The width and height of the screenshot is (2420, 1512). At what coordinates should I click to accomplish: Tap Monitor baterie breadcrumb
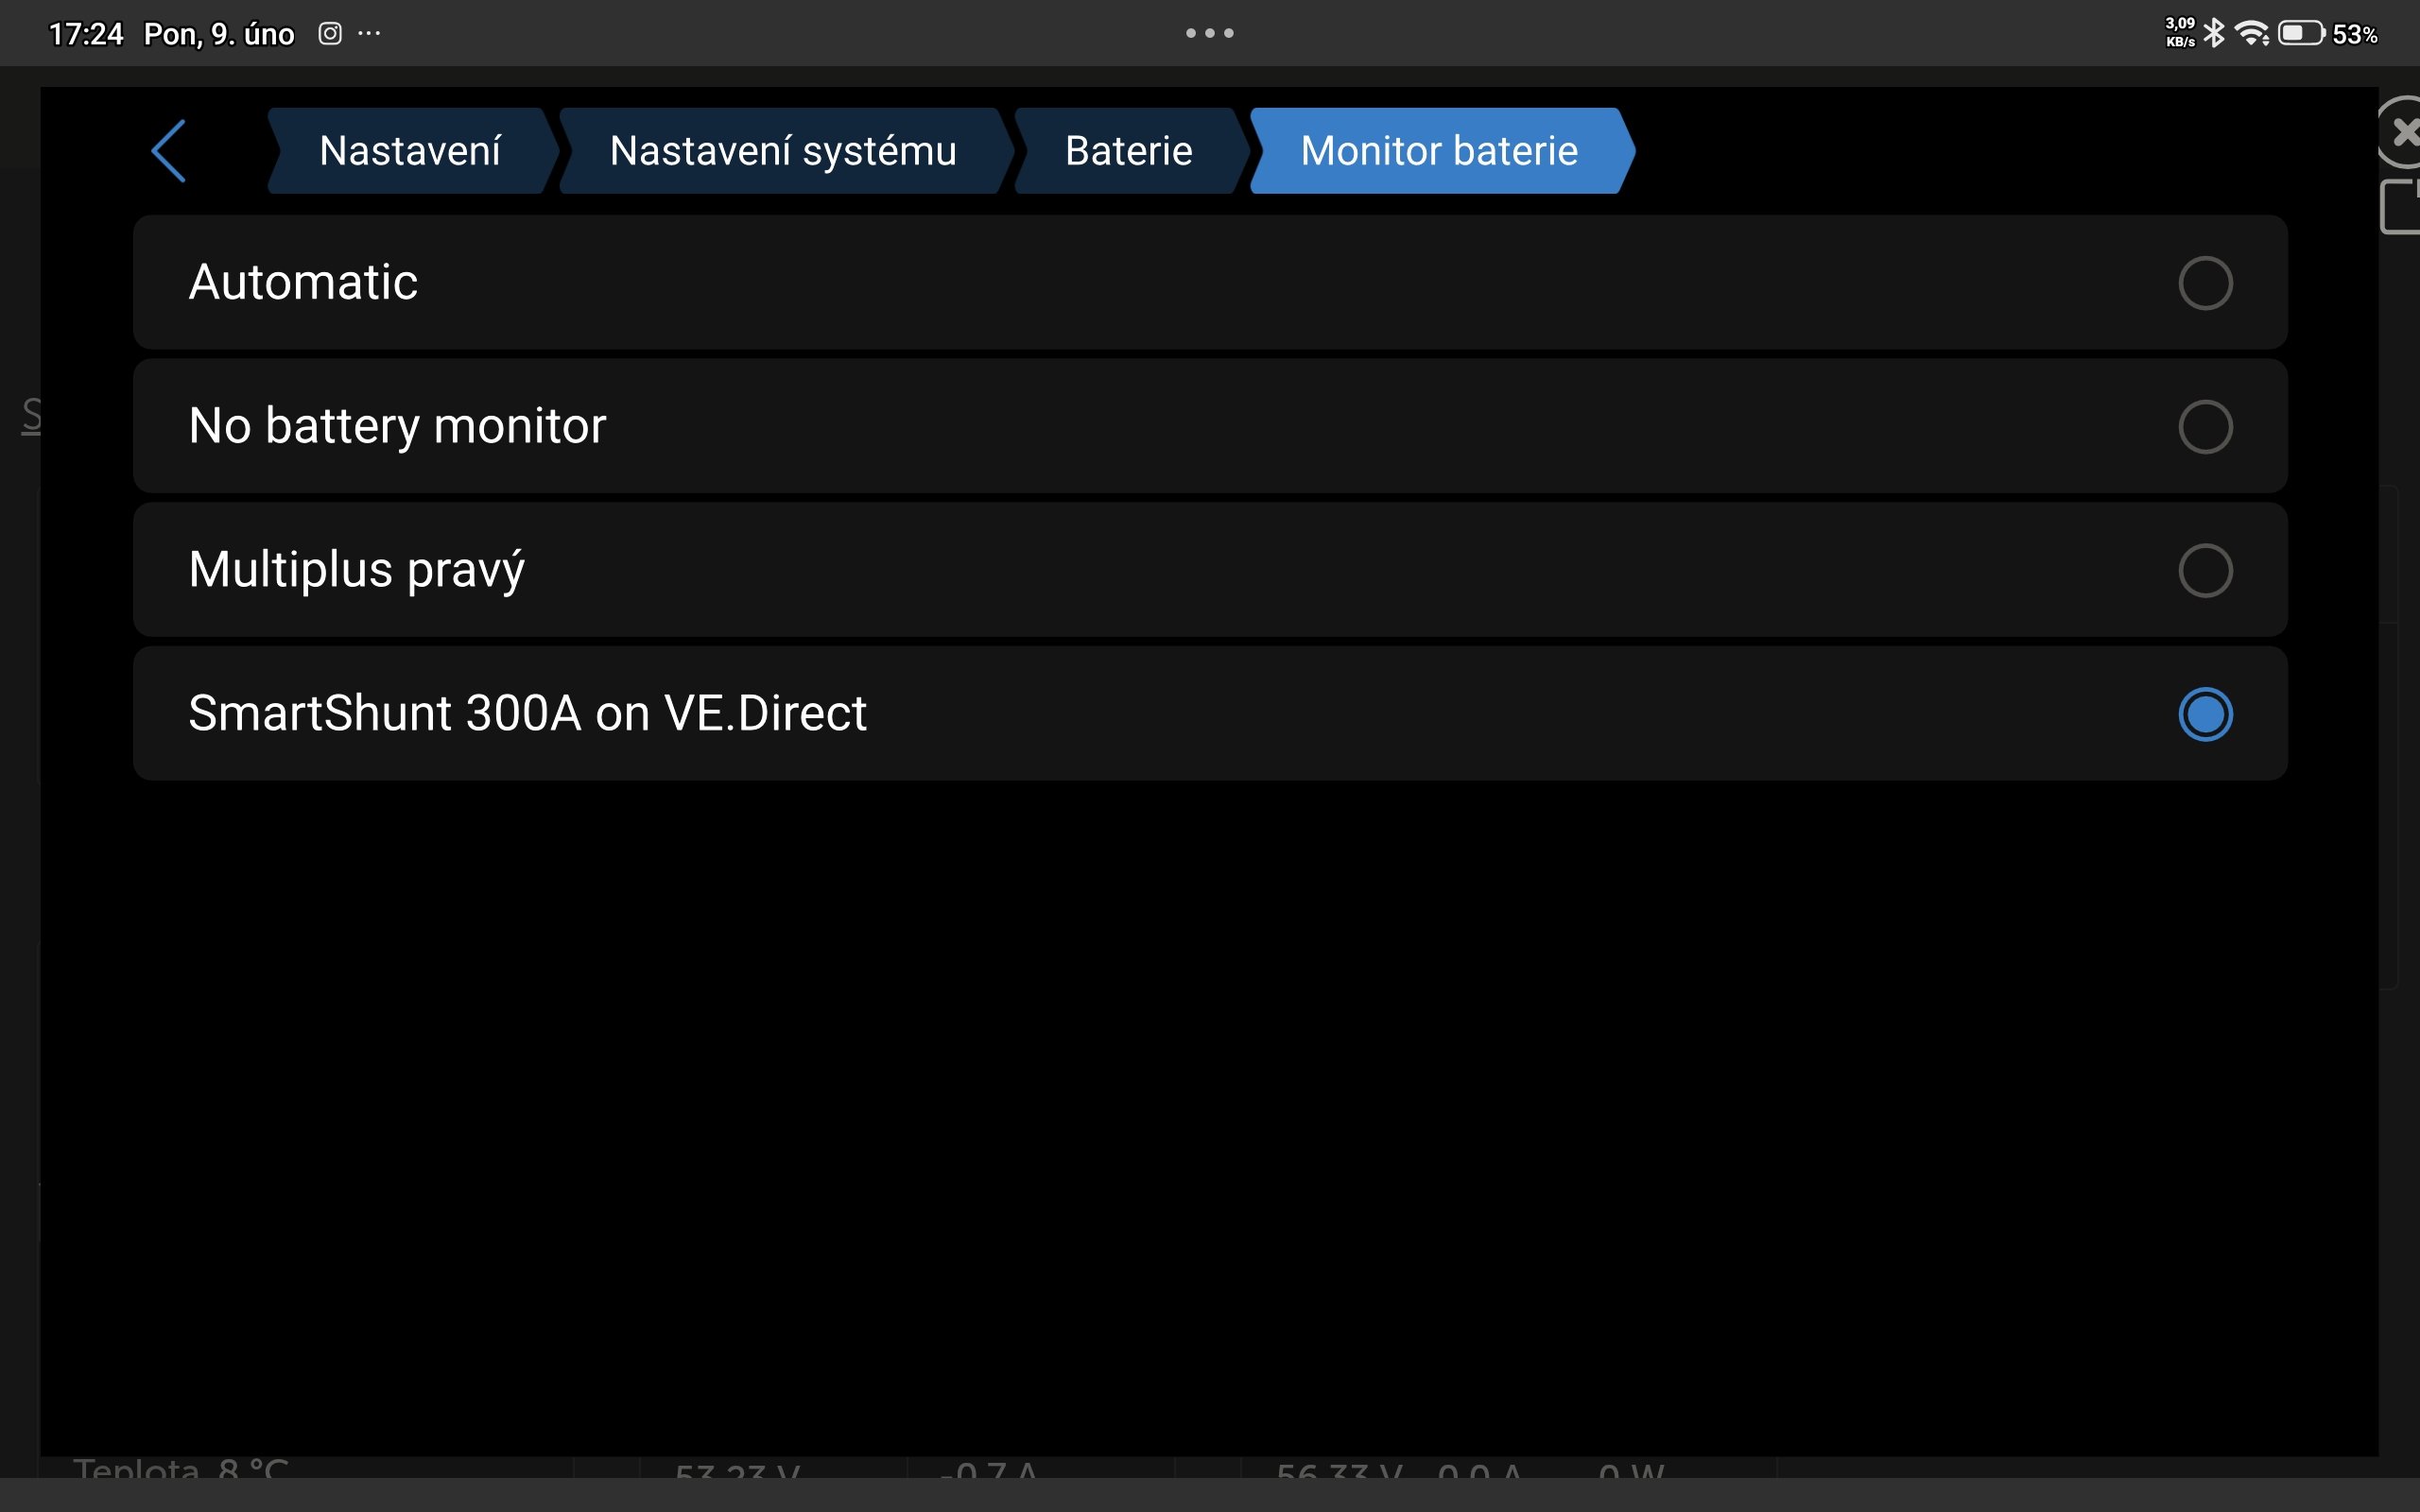[x=1438, y=151]
